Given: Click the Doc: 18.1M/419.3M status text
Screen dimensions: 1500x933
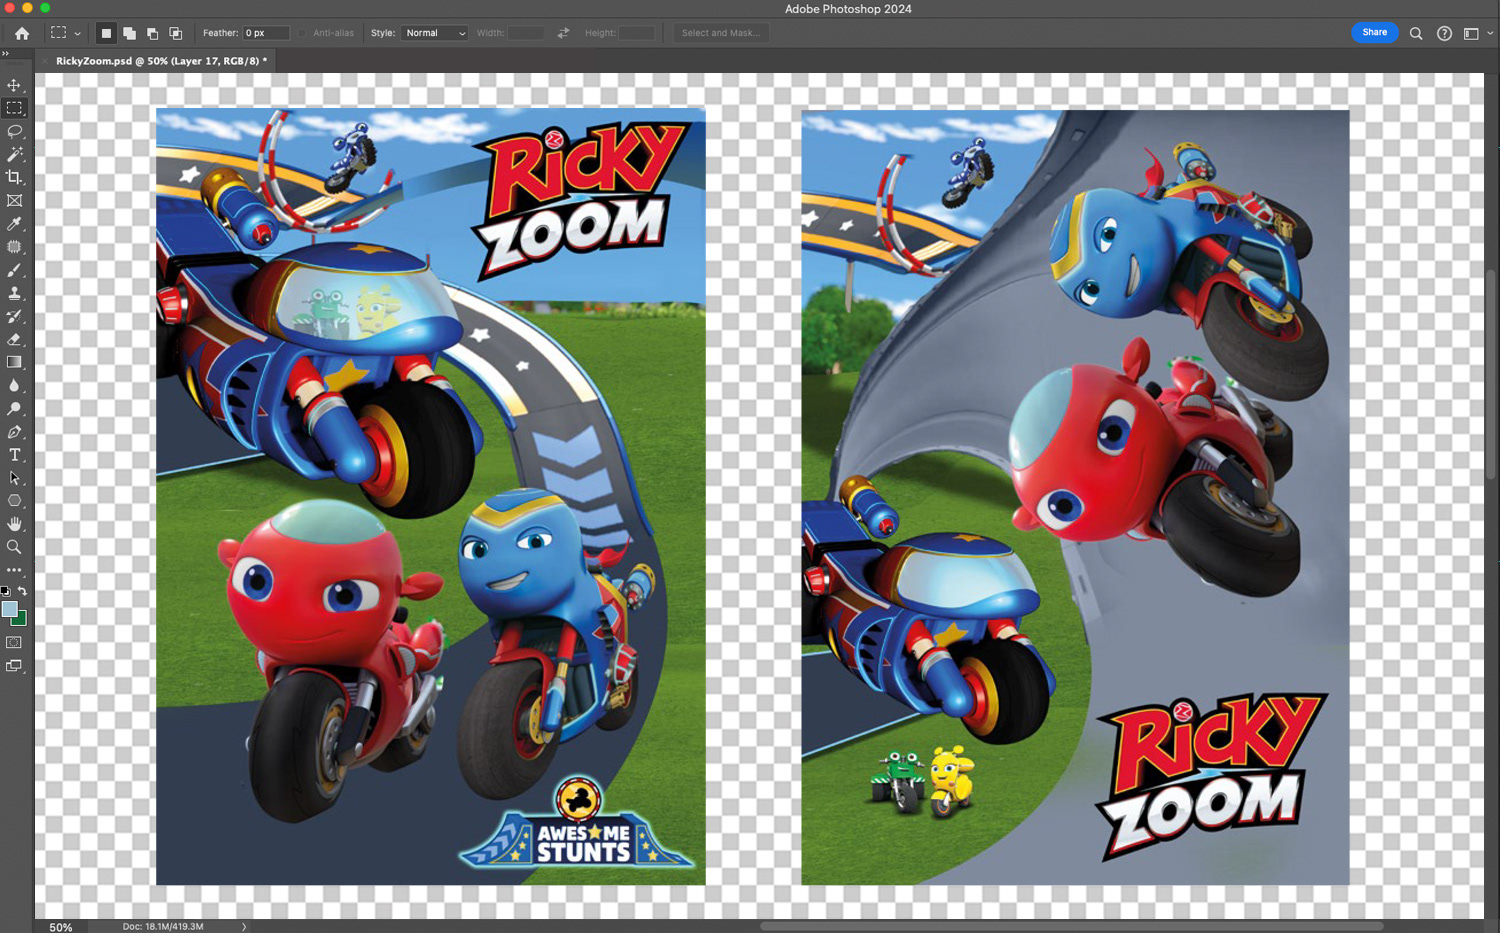Looking at the screenshot, I should [x=163, y=927].
